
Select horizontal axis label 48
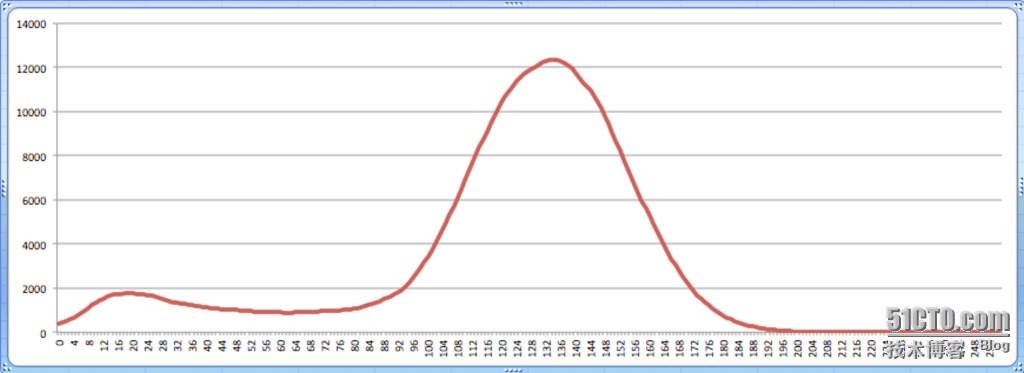point(238,346)
